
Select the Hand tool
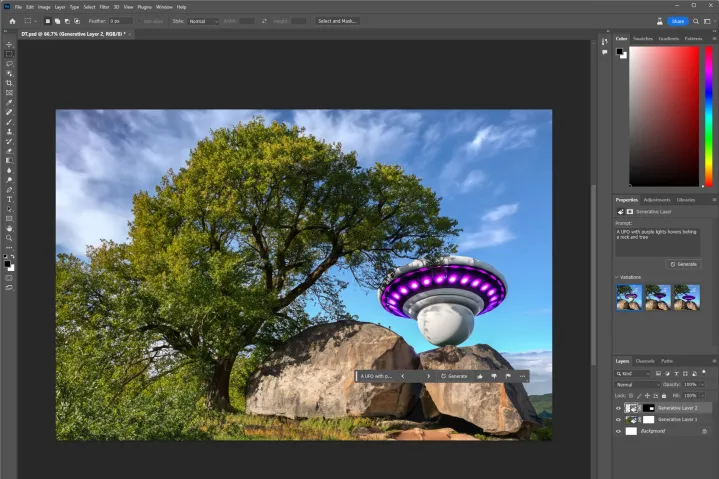click(x=9, y=228)
